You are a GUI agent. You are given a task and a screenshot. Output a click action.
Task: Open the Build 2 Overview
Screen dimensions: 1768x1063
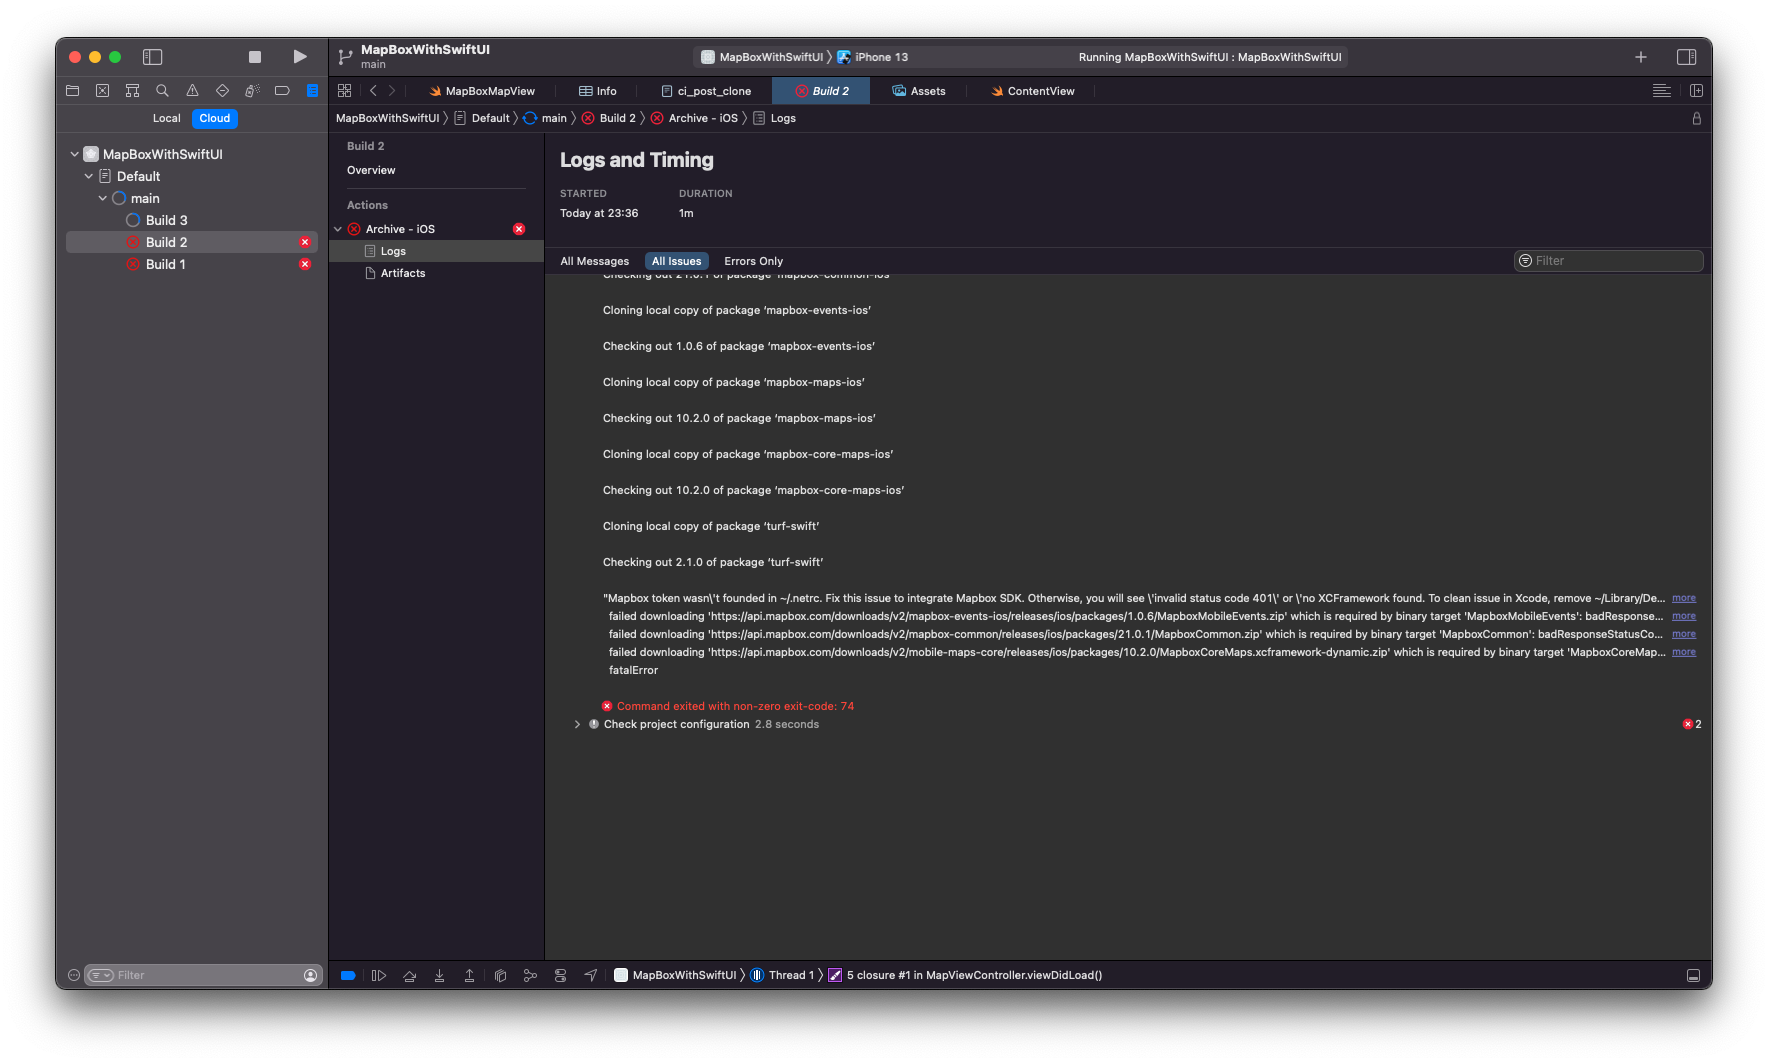point(371,170)
